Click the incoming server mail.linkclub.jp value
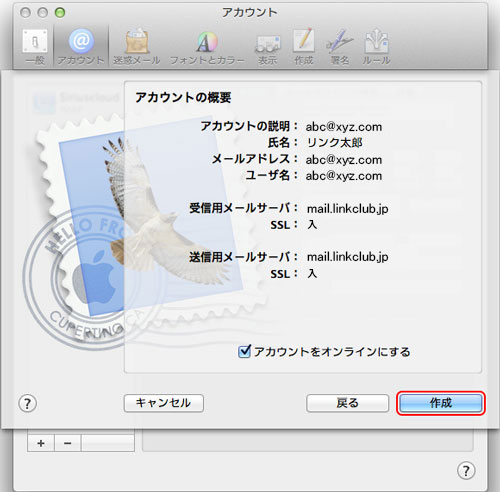 [x=347, y=209]
